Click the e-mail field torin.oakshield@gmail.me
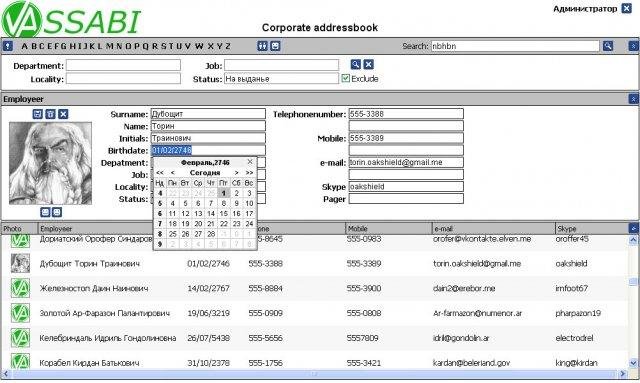Screen dimensions: 640x383 (406, 162)
